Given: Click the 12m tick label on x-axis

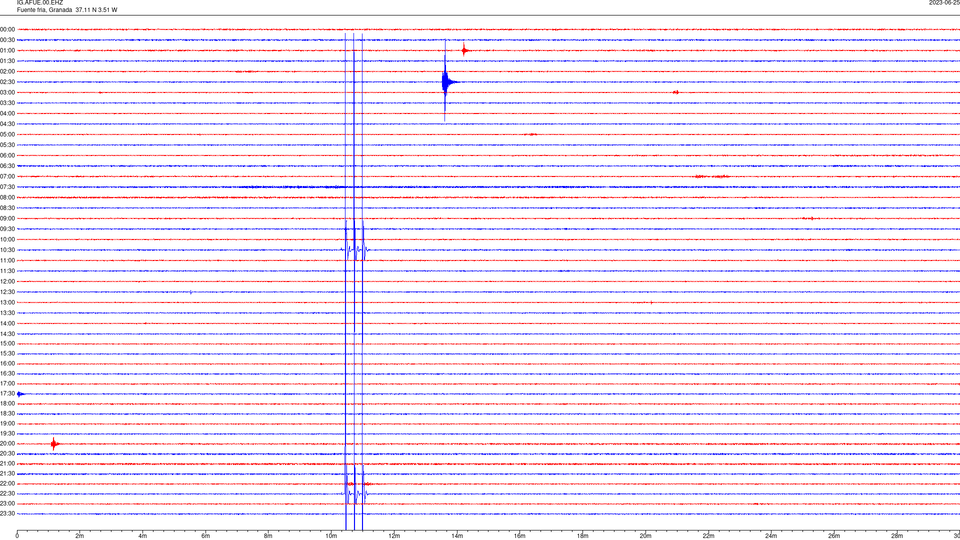Looking at the screenshot, I should (394, 536).
